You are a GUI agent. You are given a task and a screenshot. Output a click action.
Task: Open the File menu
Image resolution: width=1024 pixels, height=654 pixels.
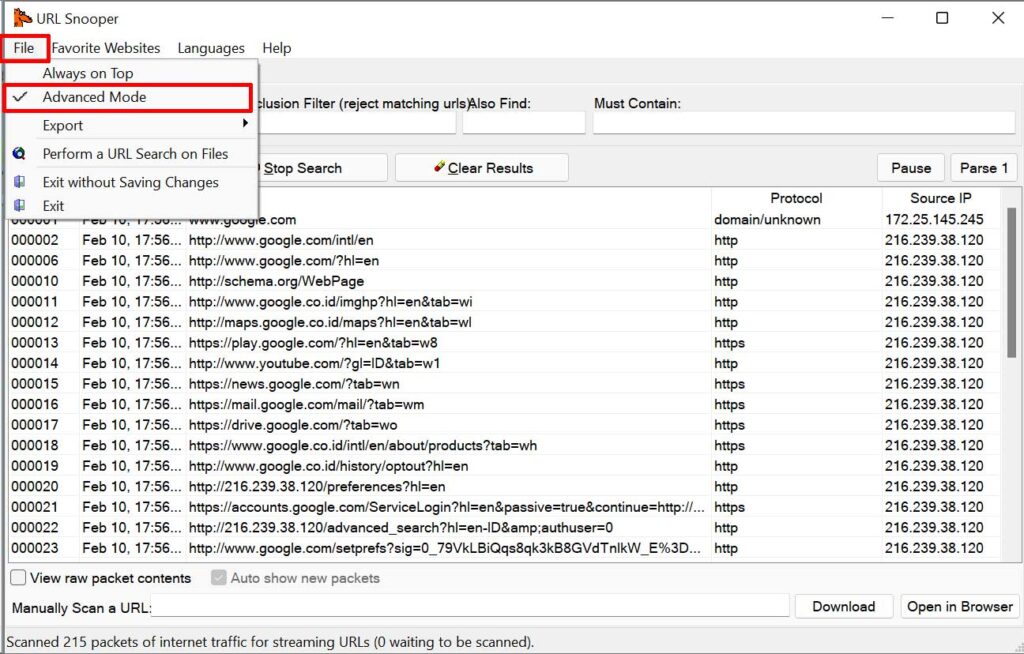pyautogui.click(x=24, y=48)
